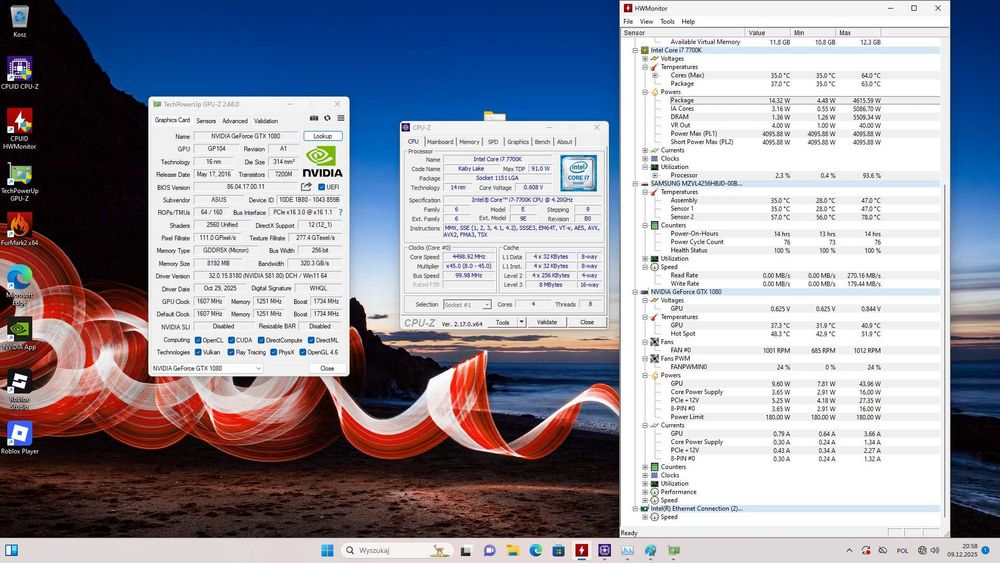Expand the Cores (Max) temperature node

(x=655, y=75)
